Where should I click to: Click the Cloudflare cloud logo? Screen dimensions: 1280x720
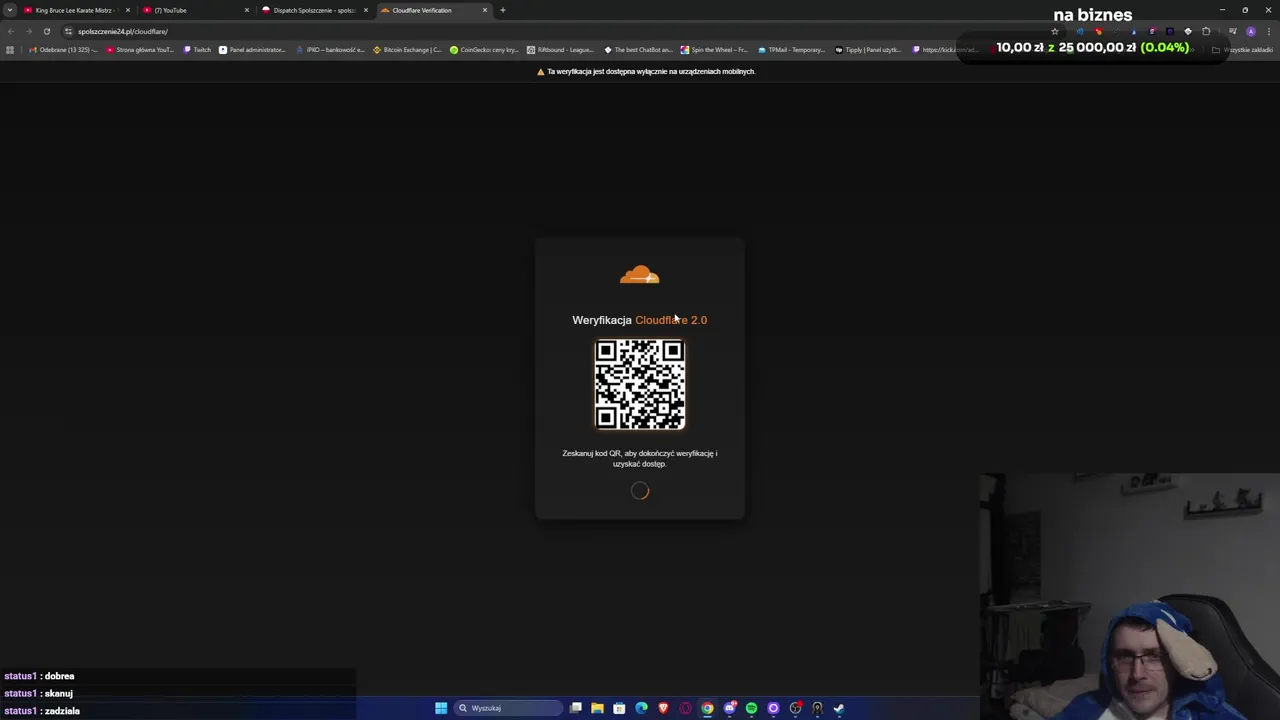click(x=640, y=275)
